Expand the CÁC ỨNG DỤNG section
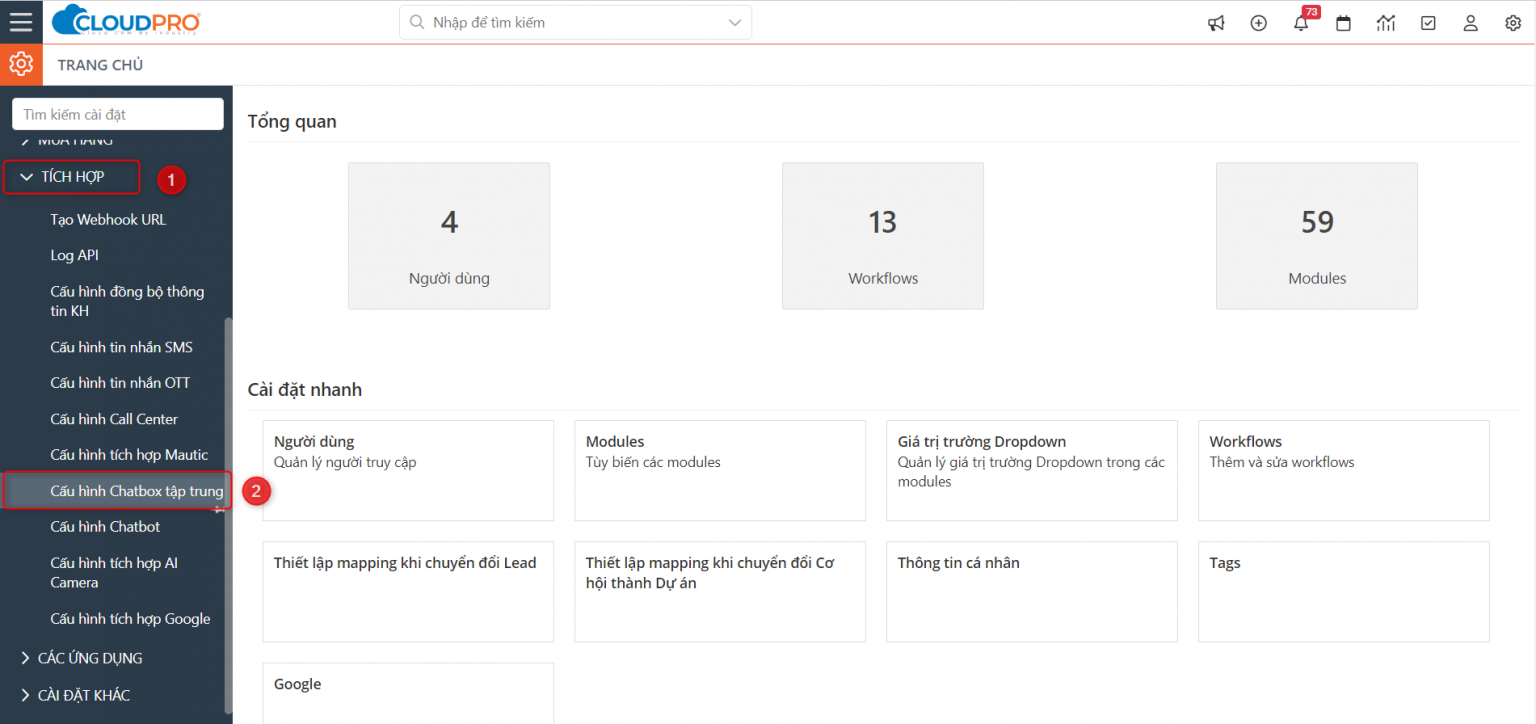 pyautogui.click(x=83, y=658)
